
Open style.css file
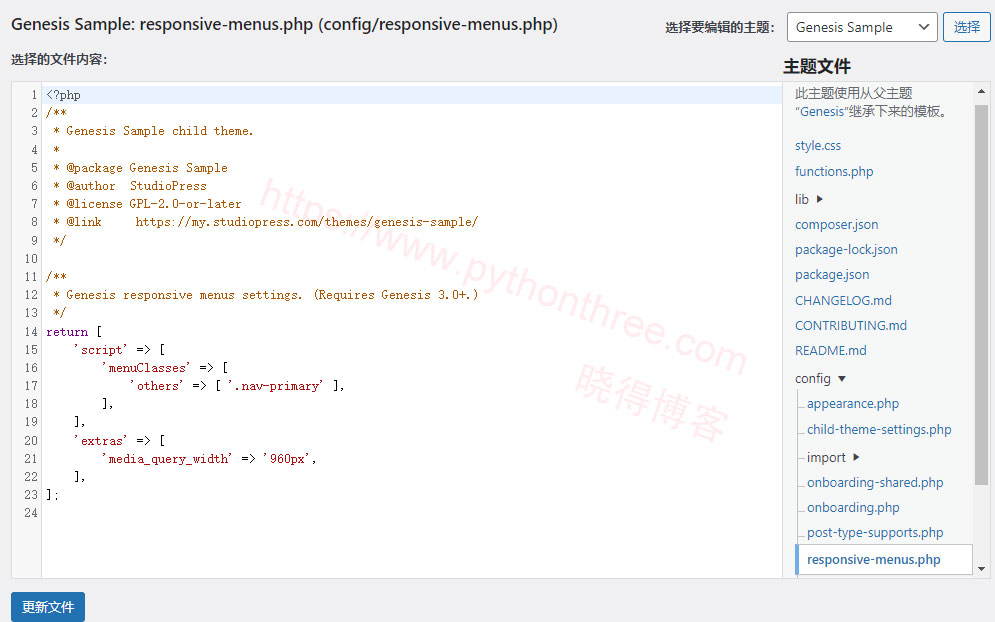pyautogui.click(x=817, y=145)
